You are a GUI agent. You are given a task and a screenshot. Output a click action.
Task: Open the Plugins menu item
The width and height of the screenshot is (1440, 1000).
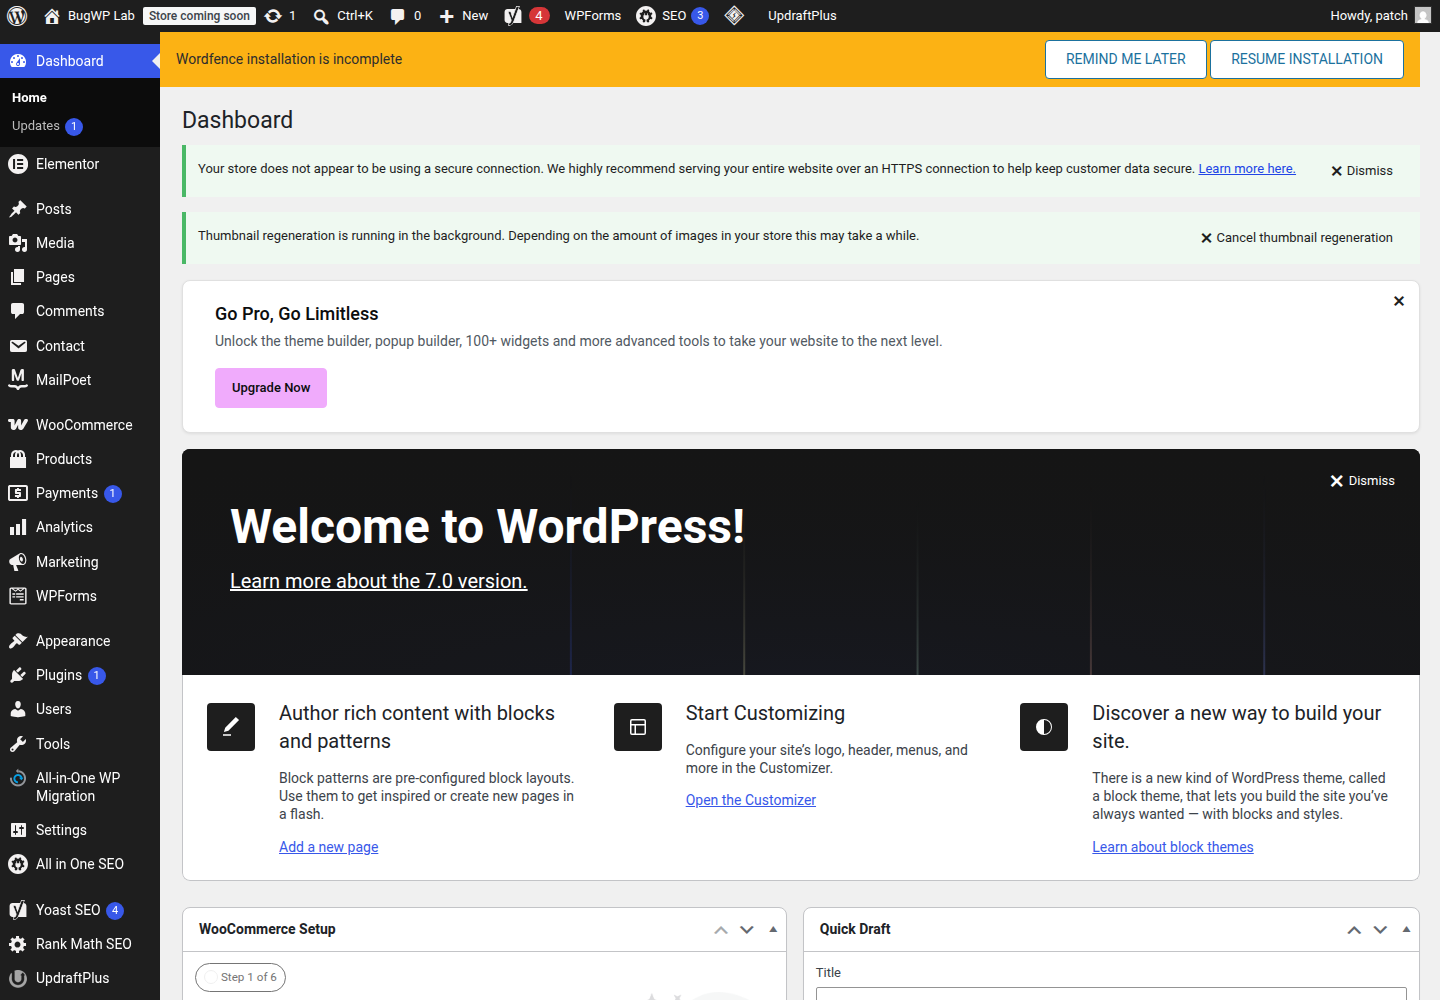(80, 675)
